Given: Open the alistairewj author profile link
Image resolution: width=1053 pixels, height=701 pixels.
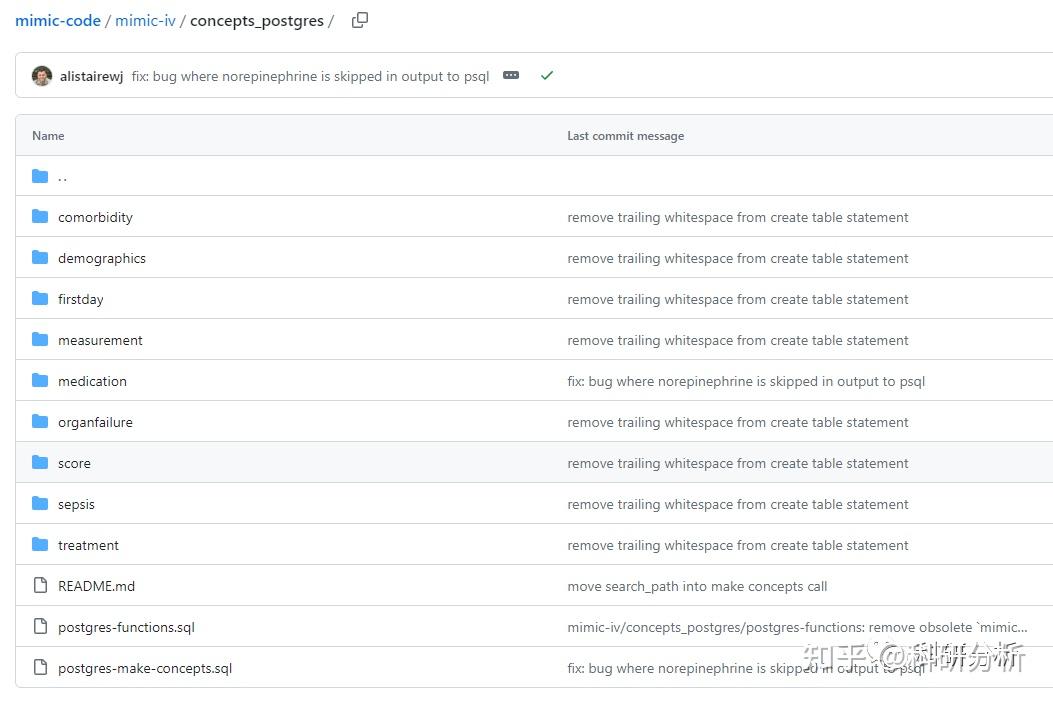Looking at the screenshot, I should click(91, 76).
